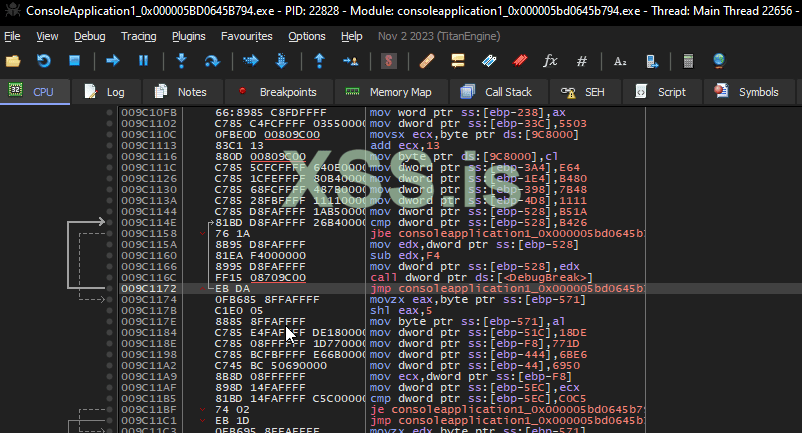Run the program with the arrow icon
This screenshot has height=433, width=802.
(113, 61)
